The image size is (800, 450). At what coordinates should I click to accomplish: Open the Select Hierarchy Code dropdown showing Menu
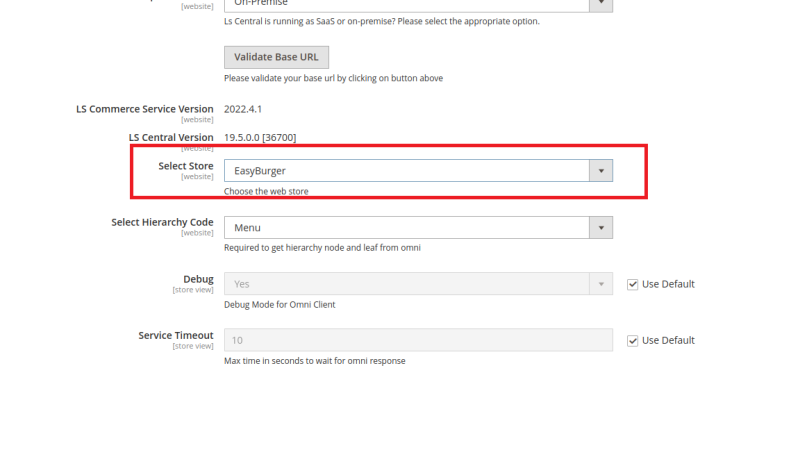point(418,228)
